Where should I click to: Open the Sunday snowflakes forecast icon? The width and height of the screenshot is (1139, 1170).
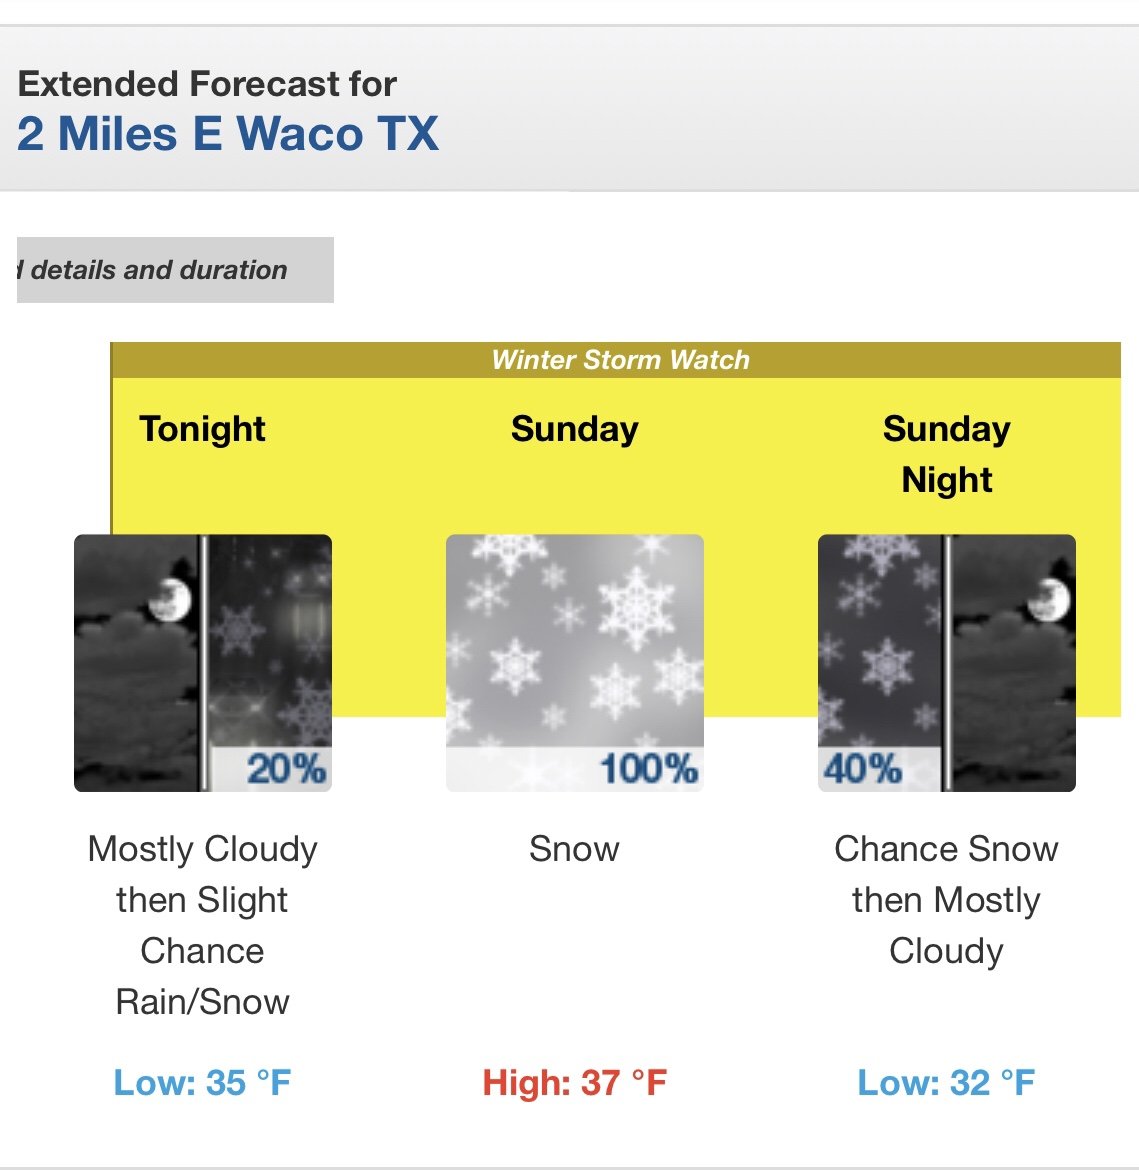point(575,663)
